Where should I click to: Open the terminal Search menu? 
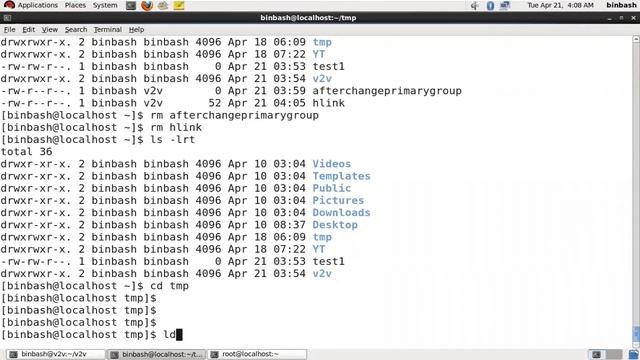click(x=76, y=29)
